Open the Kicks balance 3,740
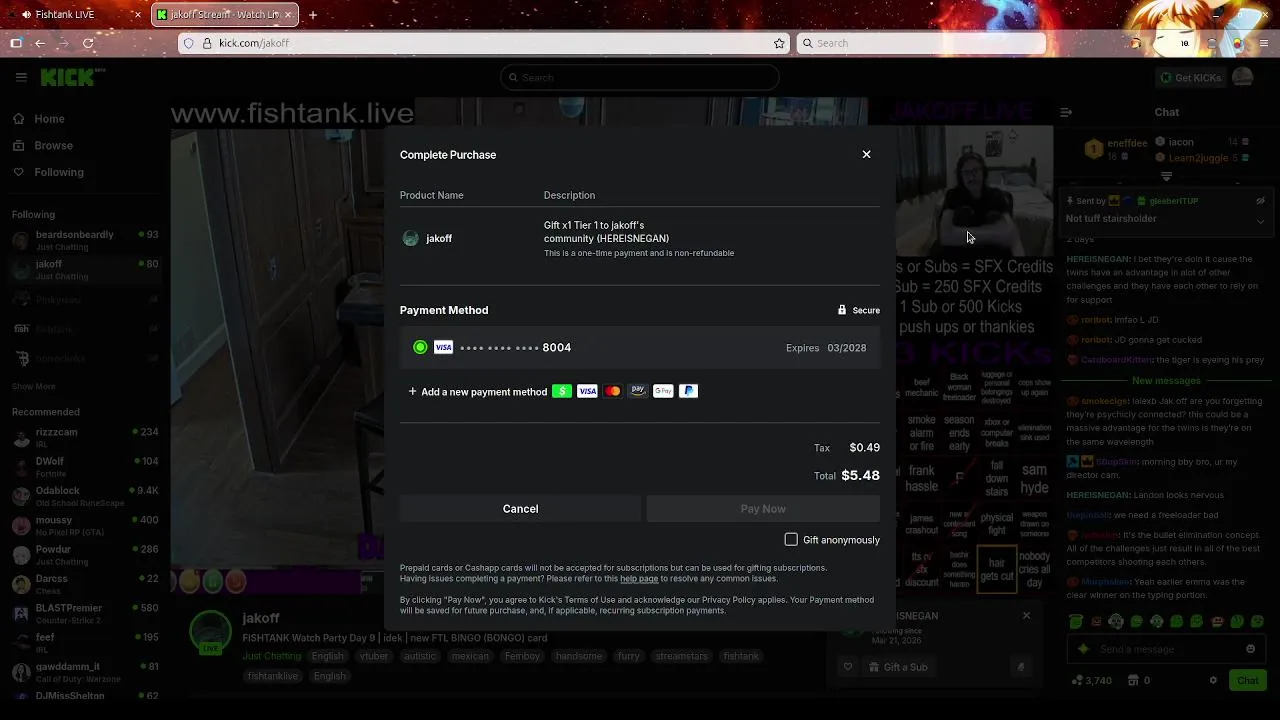The height and width of the screenshot is (720, 1280). click(1091, 680)
